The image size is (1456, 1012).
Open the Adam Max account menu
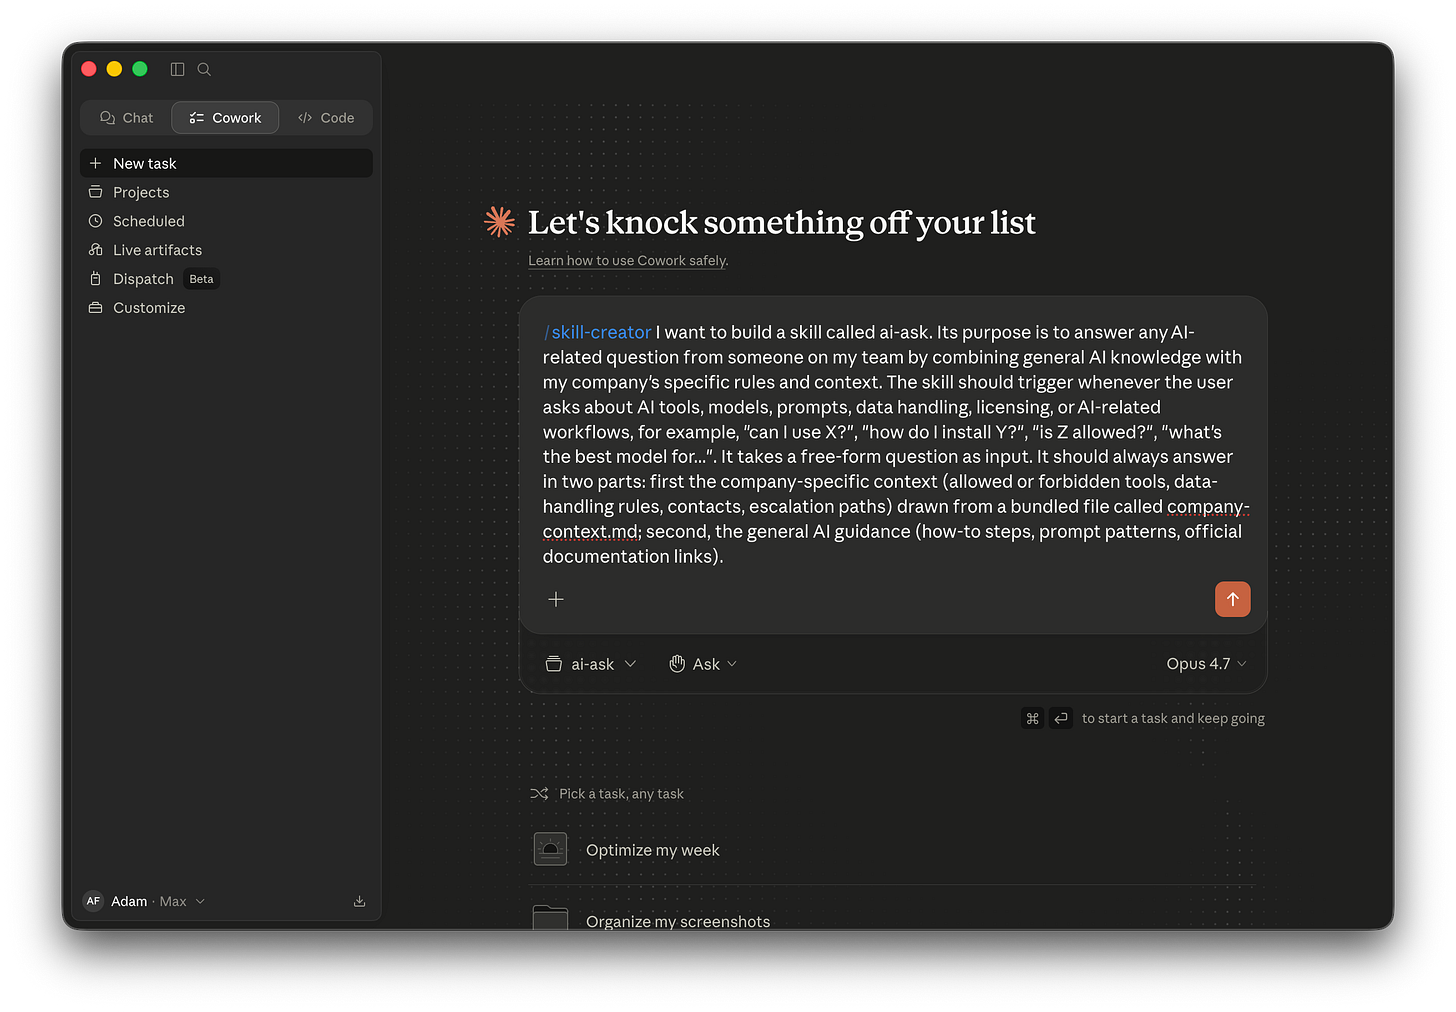145,901
